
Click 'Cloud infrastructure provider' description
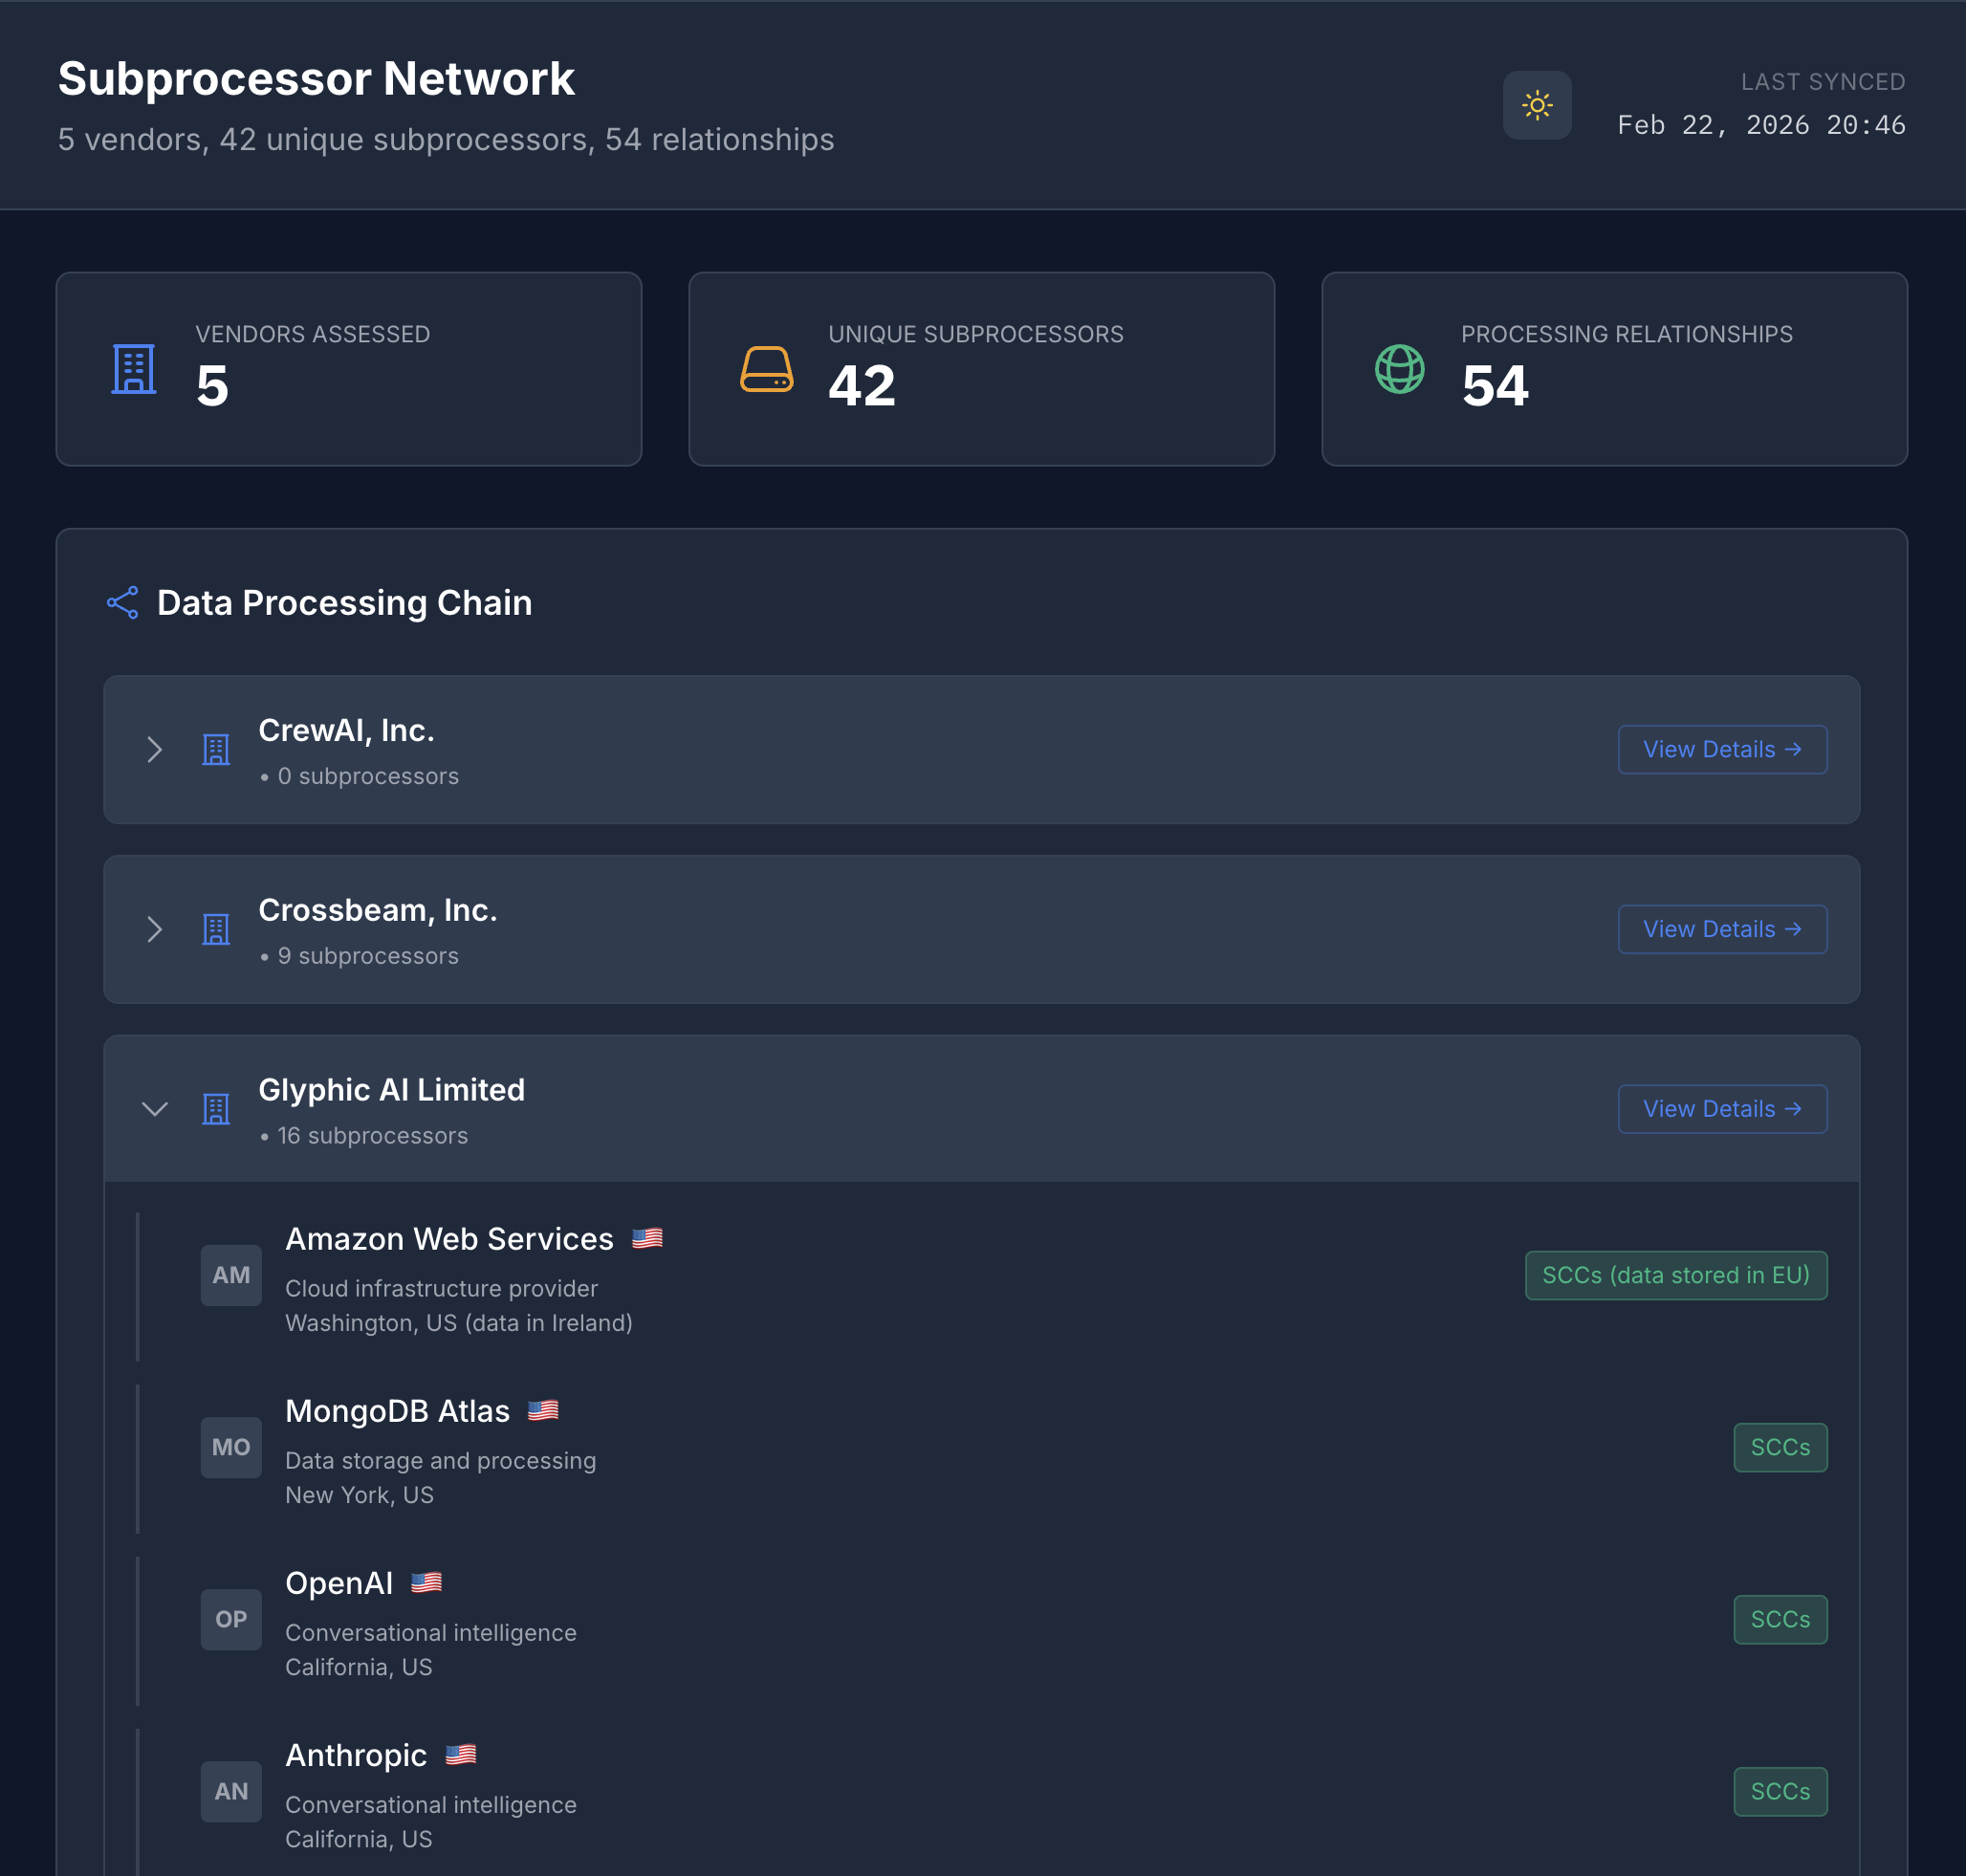point(441,1289)
